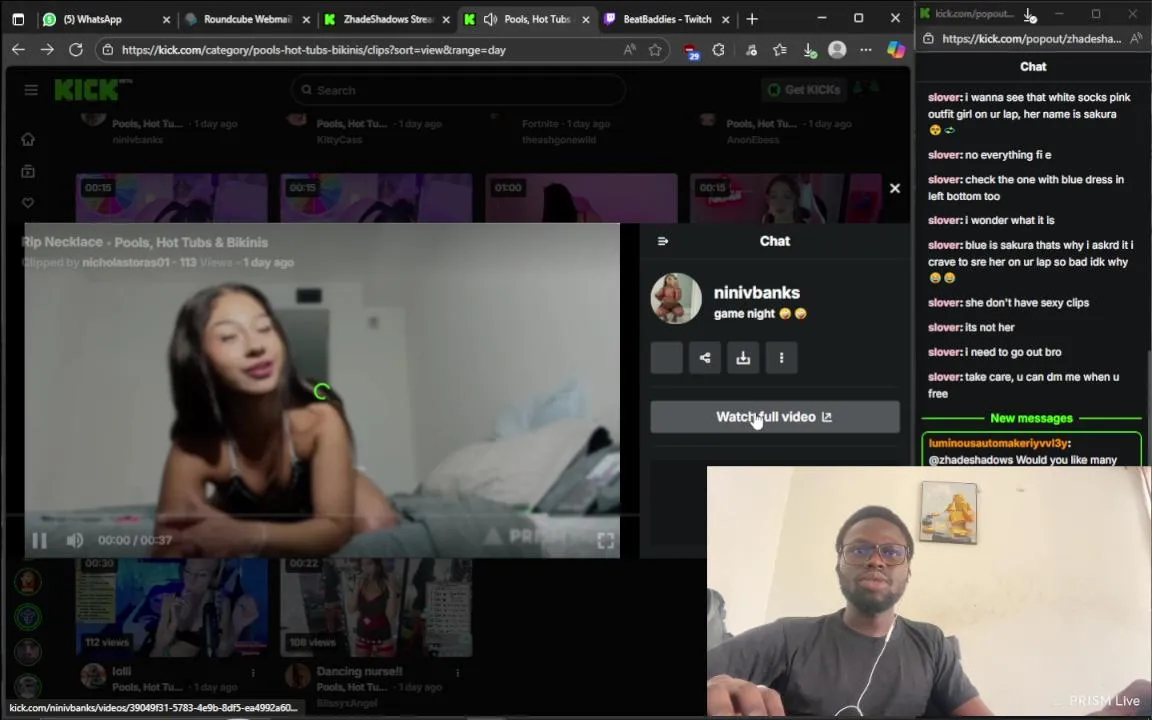
Task: Open the browser downloads icon
Action: coord(809,50)
